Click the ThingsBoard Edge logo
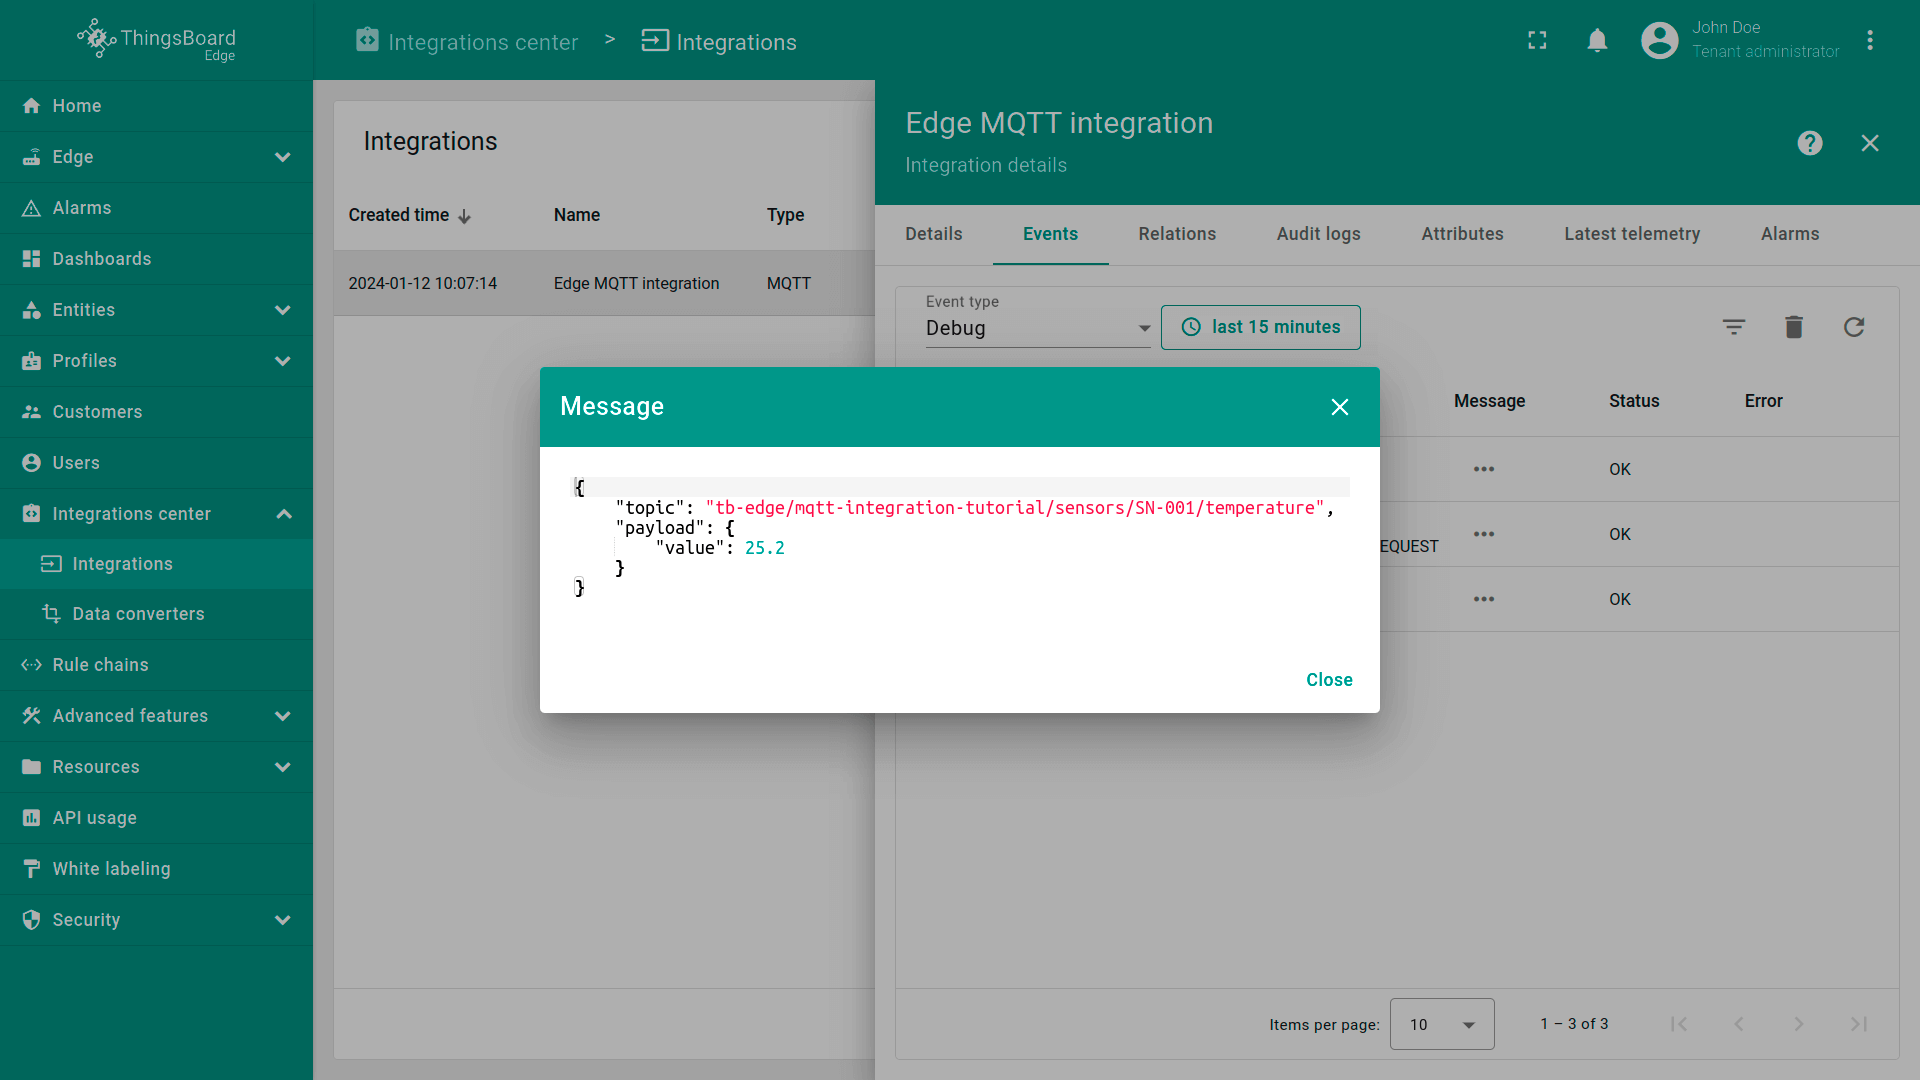The image size is (1920, 1080). pyautogui.click(x=156, y=40)
